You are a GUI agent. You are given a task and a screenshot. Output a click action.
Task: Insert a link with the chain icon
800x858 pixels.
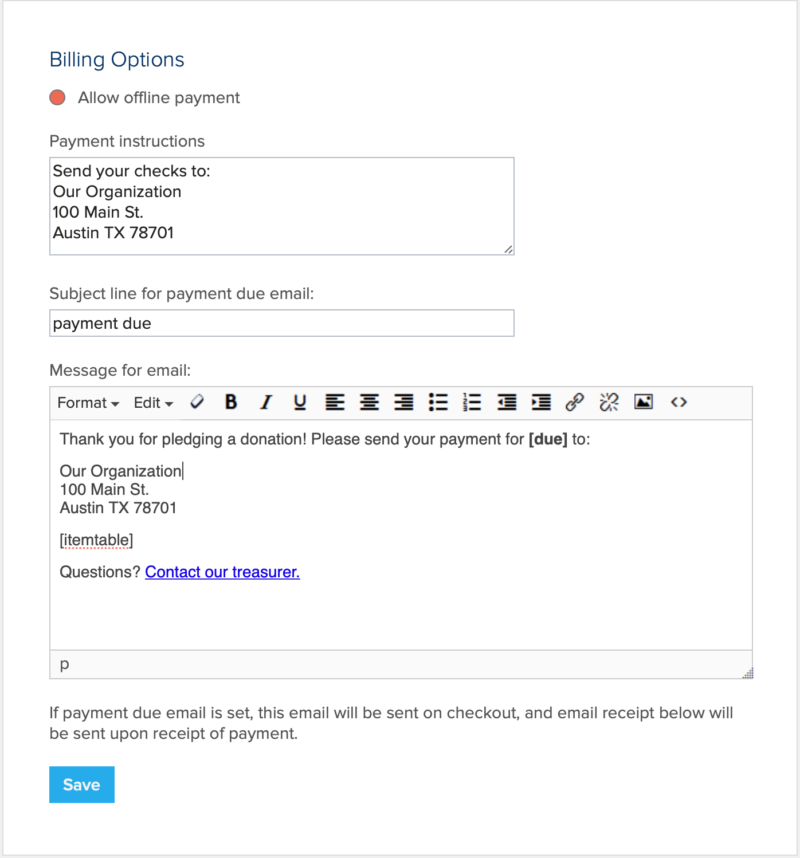coord(575,402)
